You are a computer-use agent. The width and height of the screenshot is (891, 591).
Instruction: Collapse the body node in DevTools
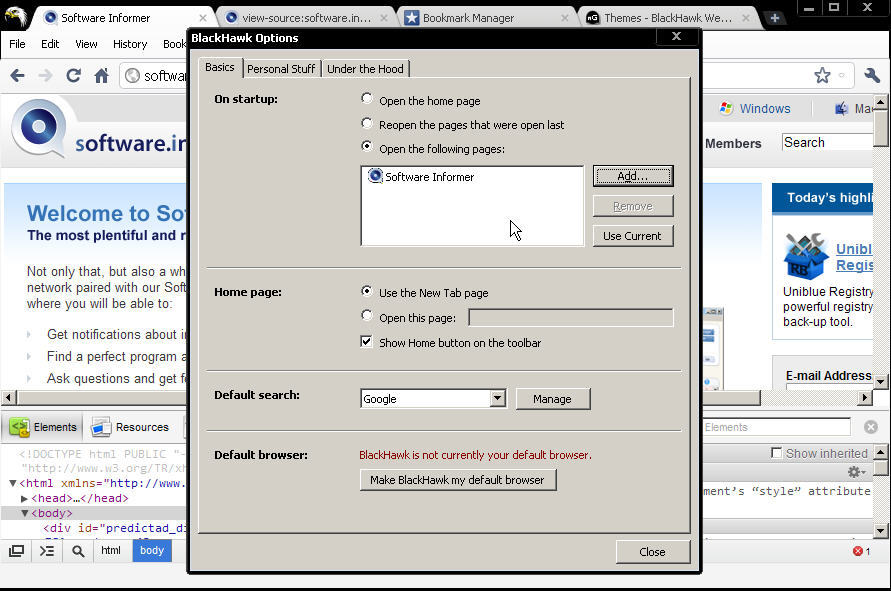coord(24,513)
